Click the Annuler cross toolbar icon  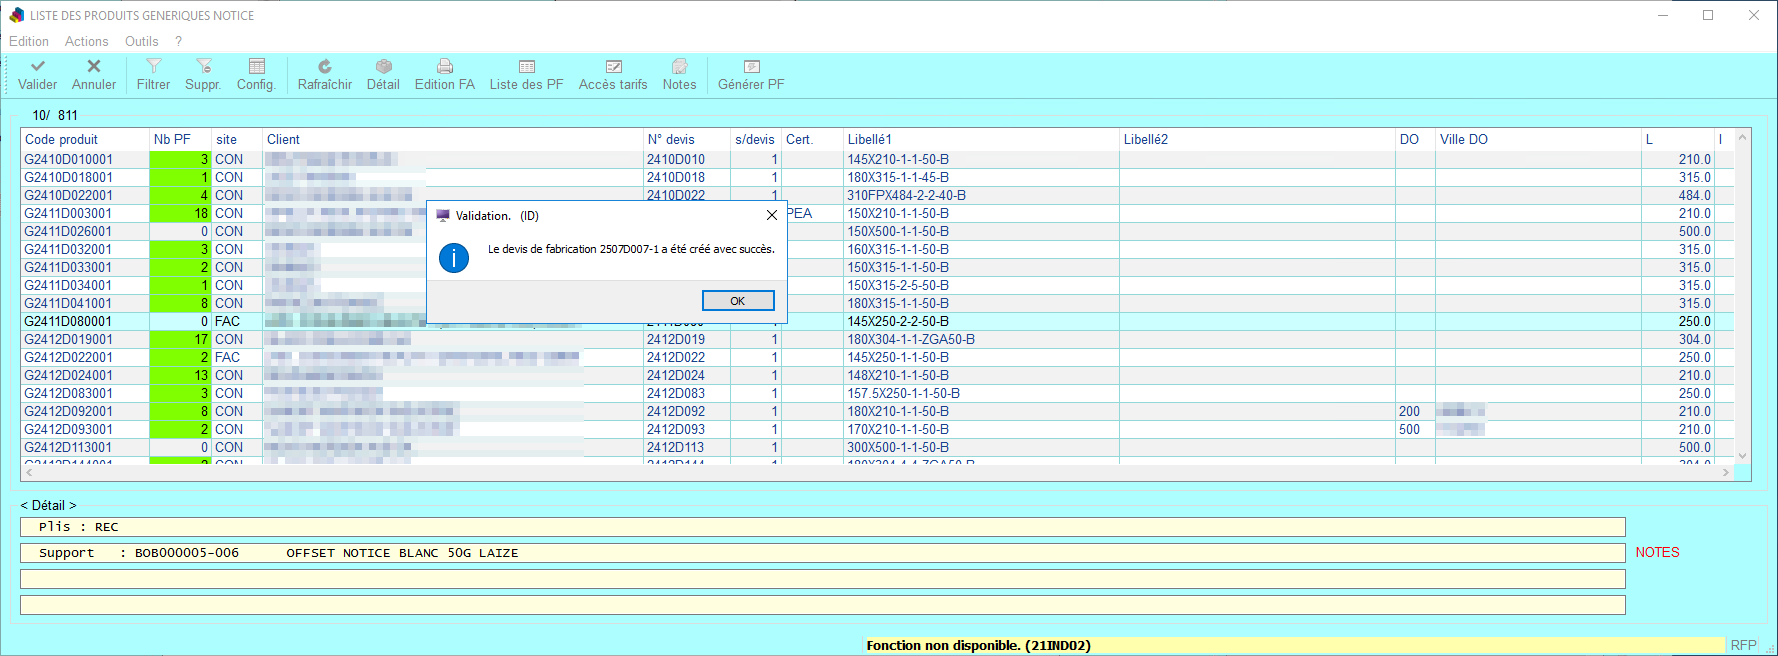tap(94, 66)
